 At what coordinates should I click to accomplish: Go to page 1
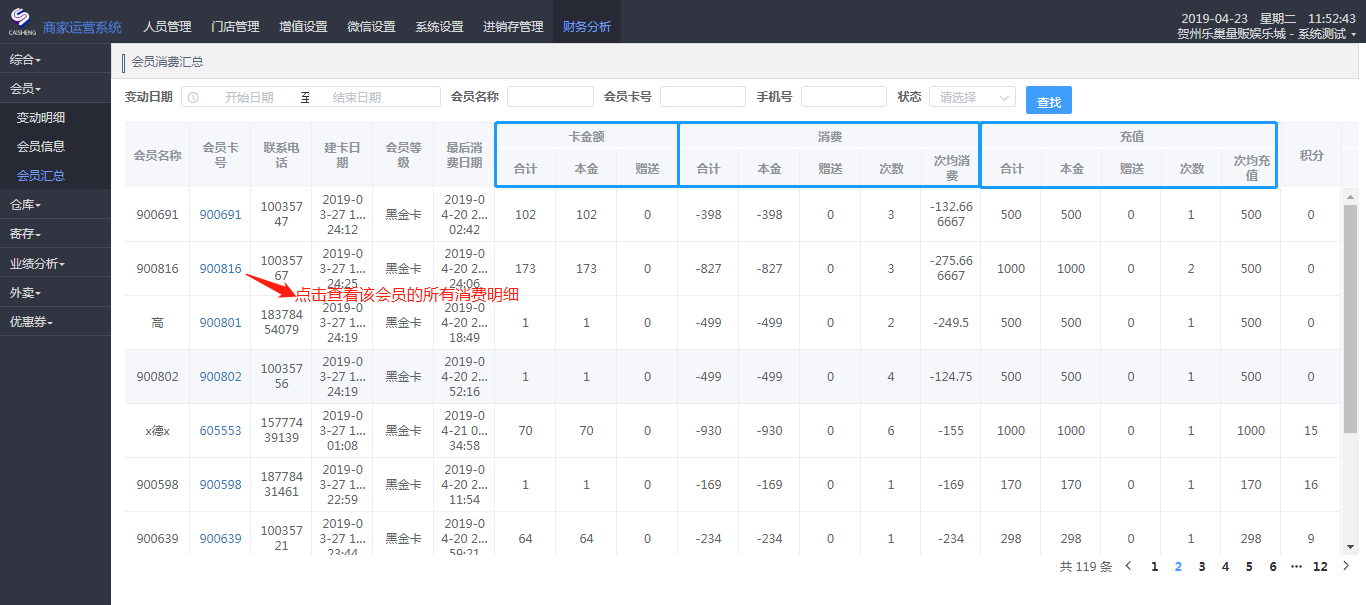coord(1155,567)
